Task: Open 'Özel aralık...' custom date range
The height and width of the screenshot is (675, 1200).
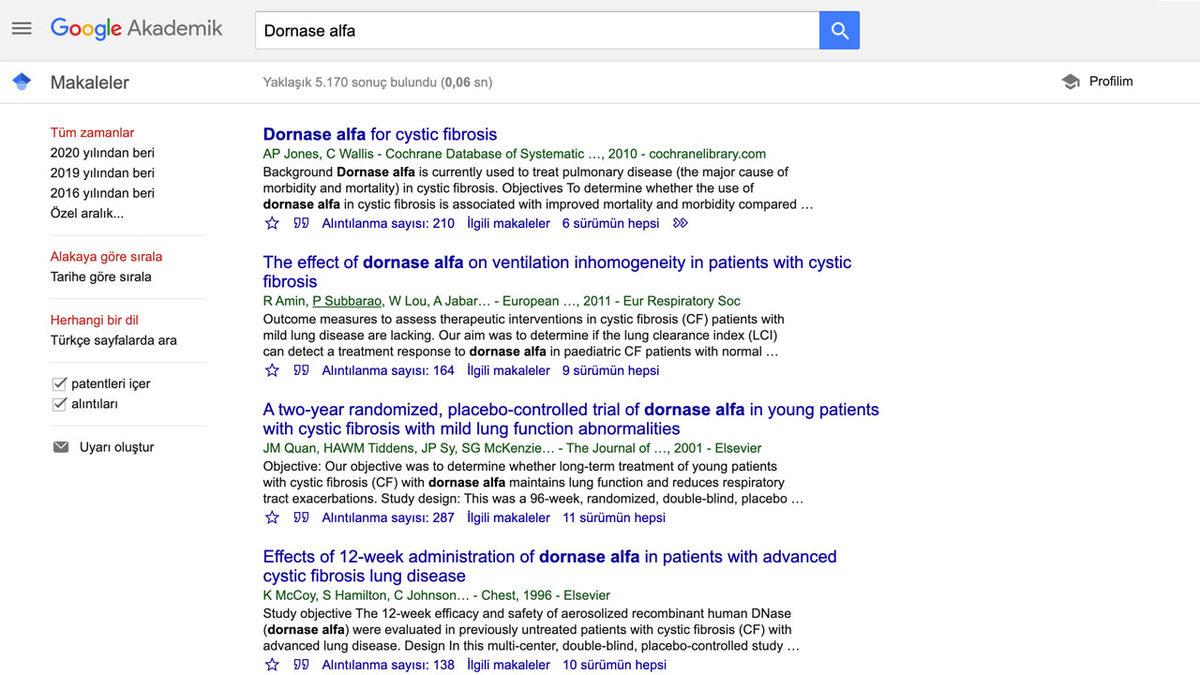Action: coord(87,213)
